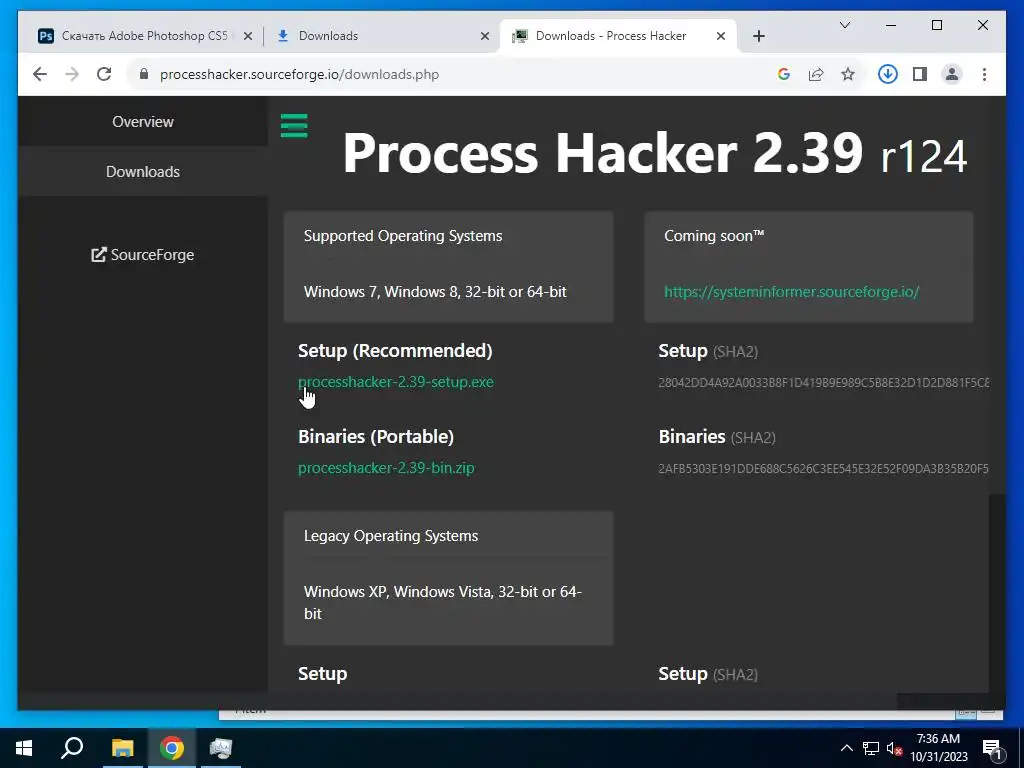Open the Chrome profile avatar

(x=952, y=74)
